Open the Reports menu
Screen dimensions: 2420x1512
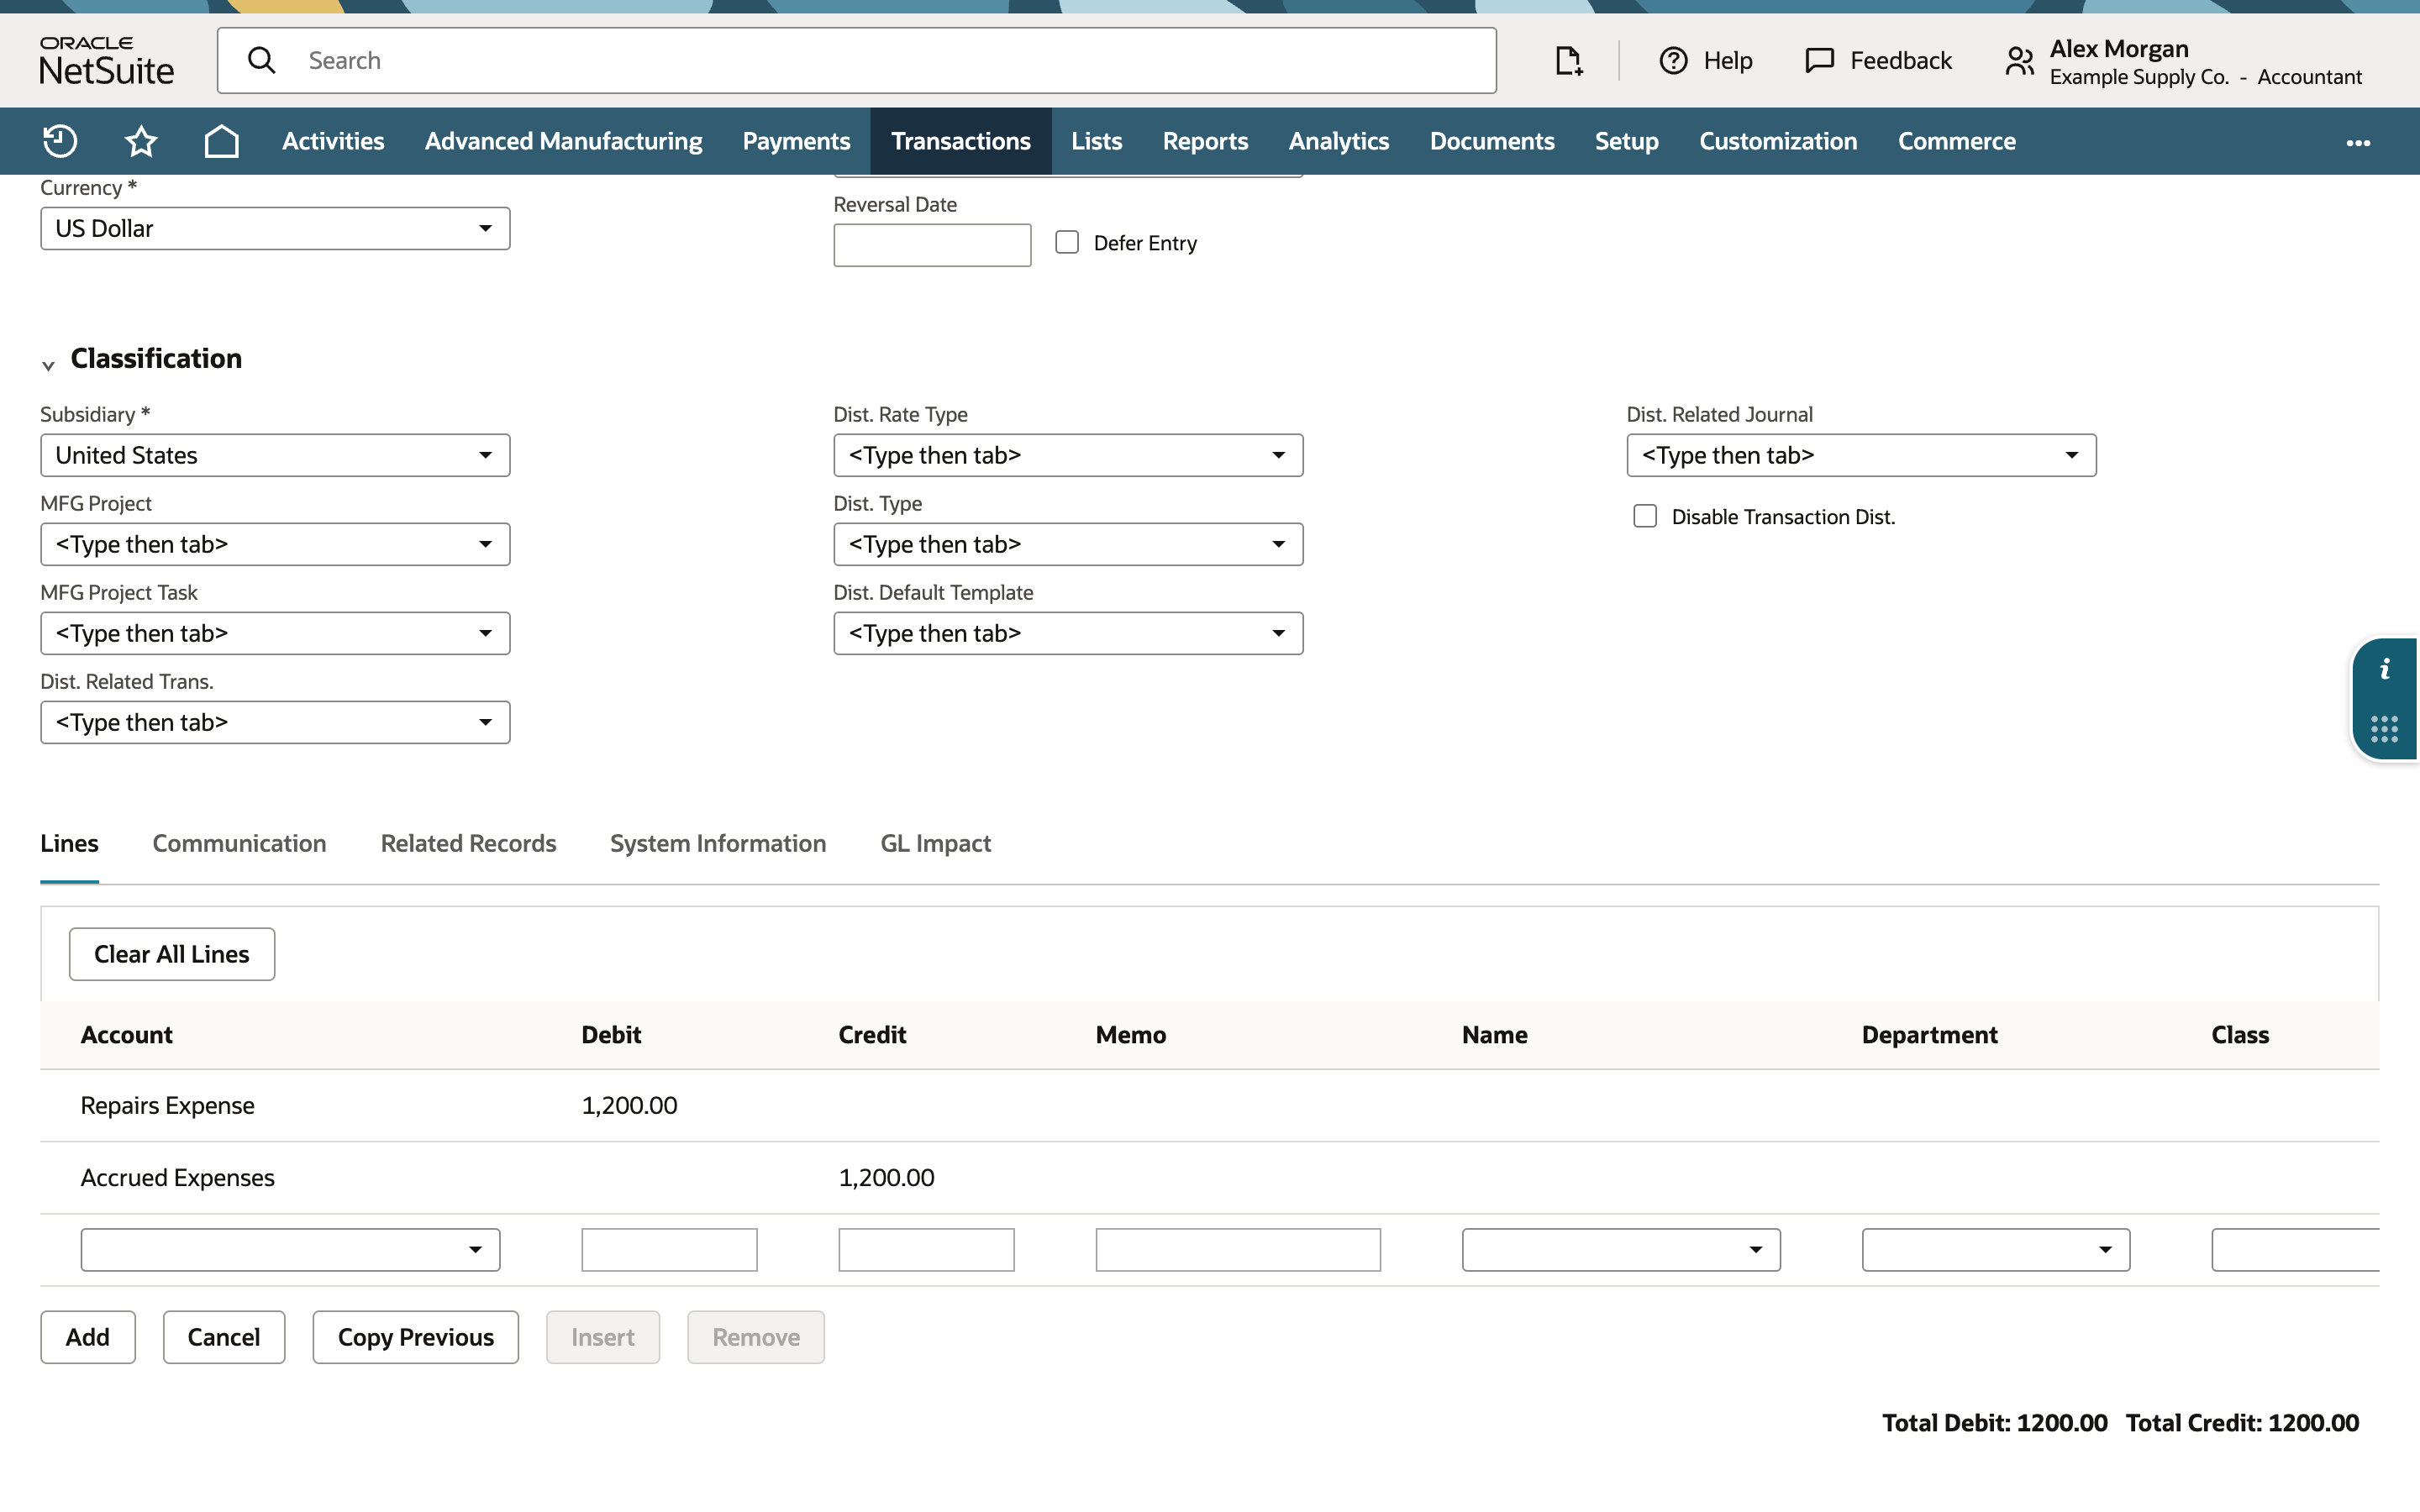point(1205,141)
